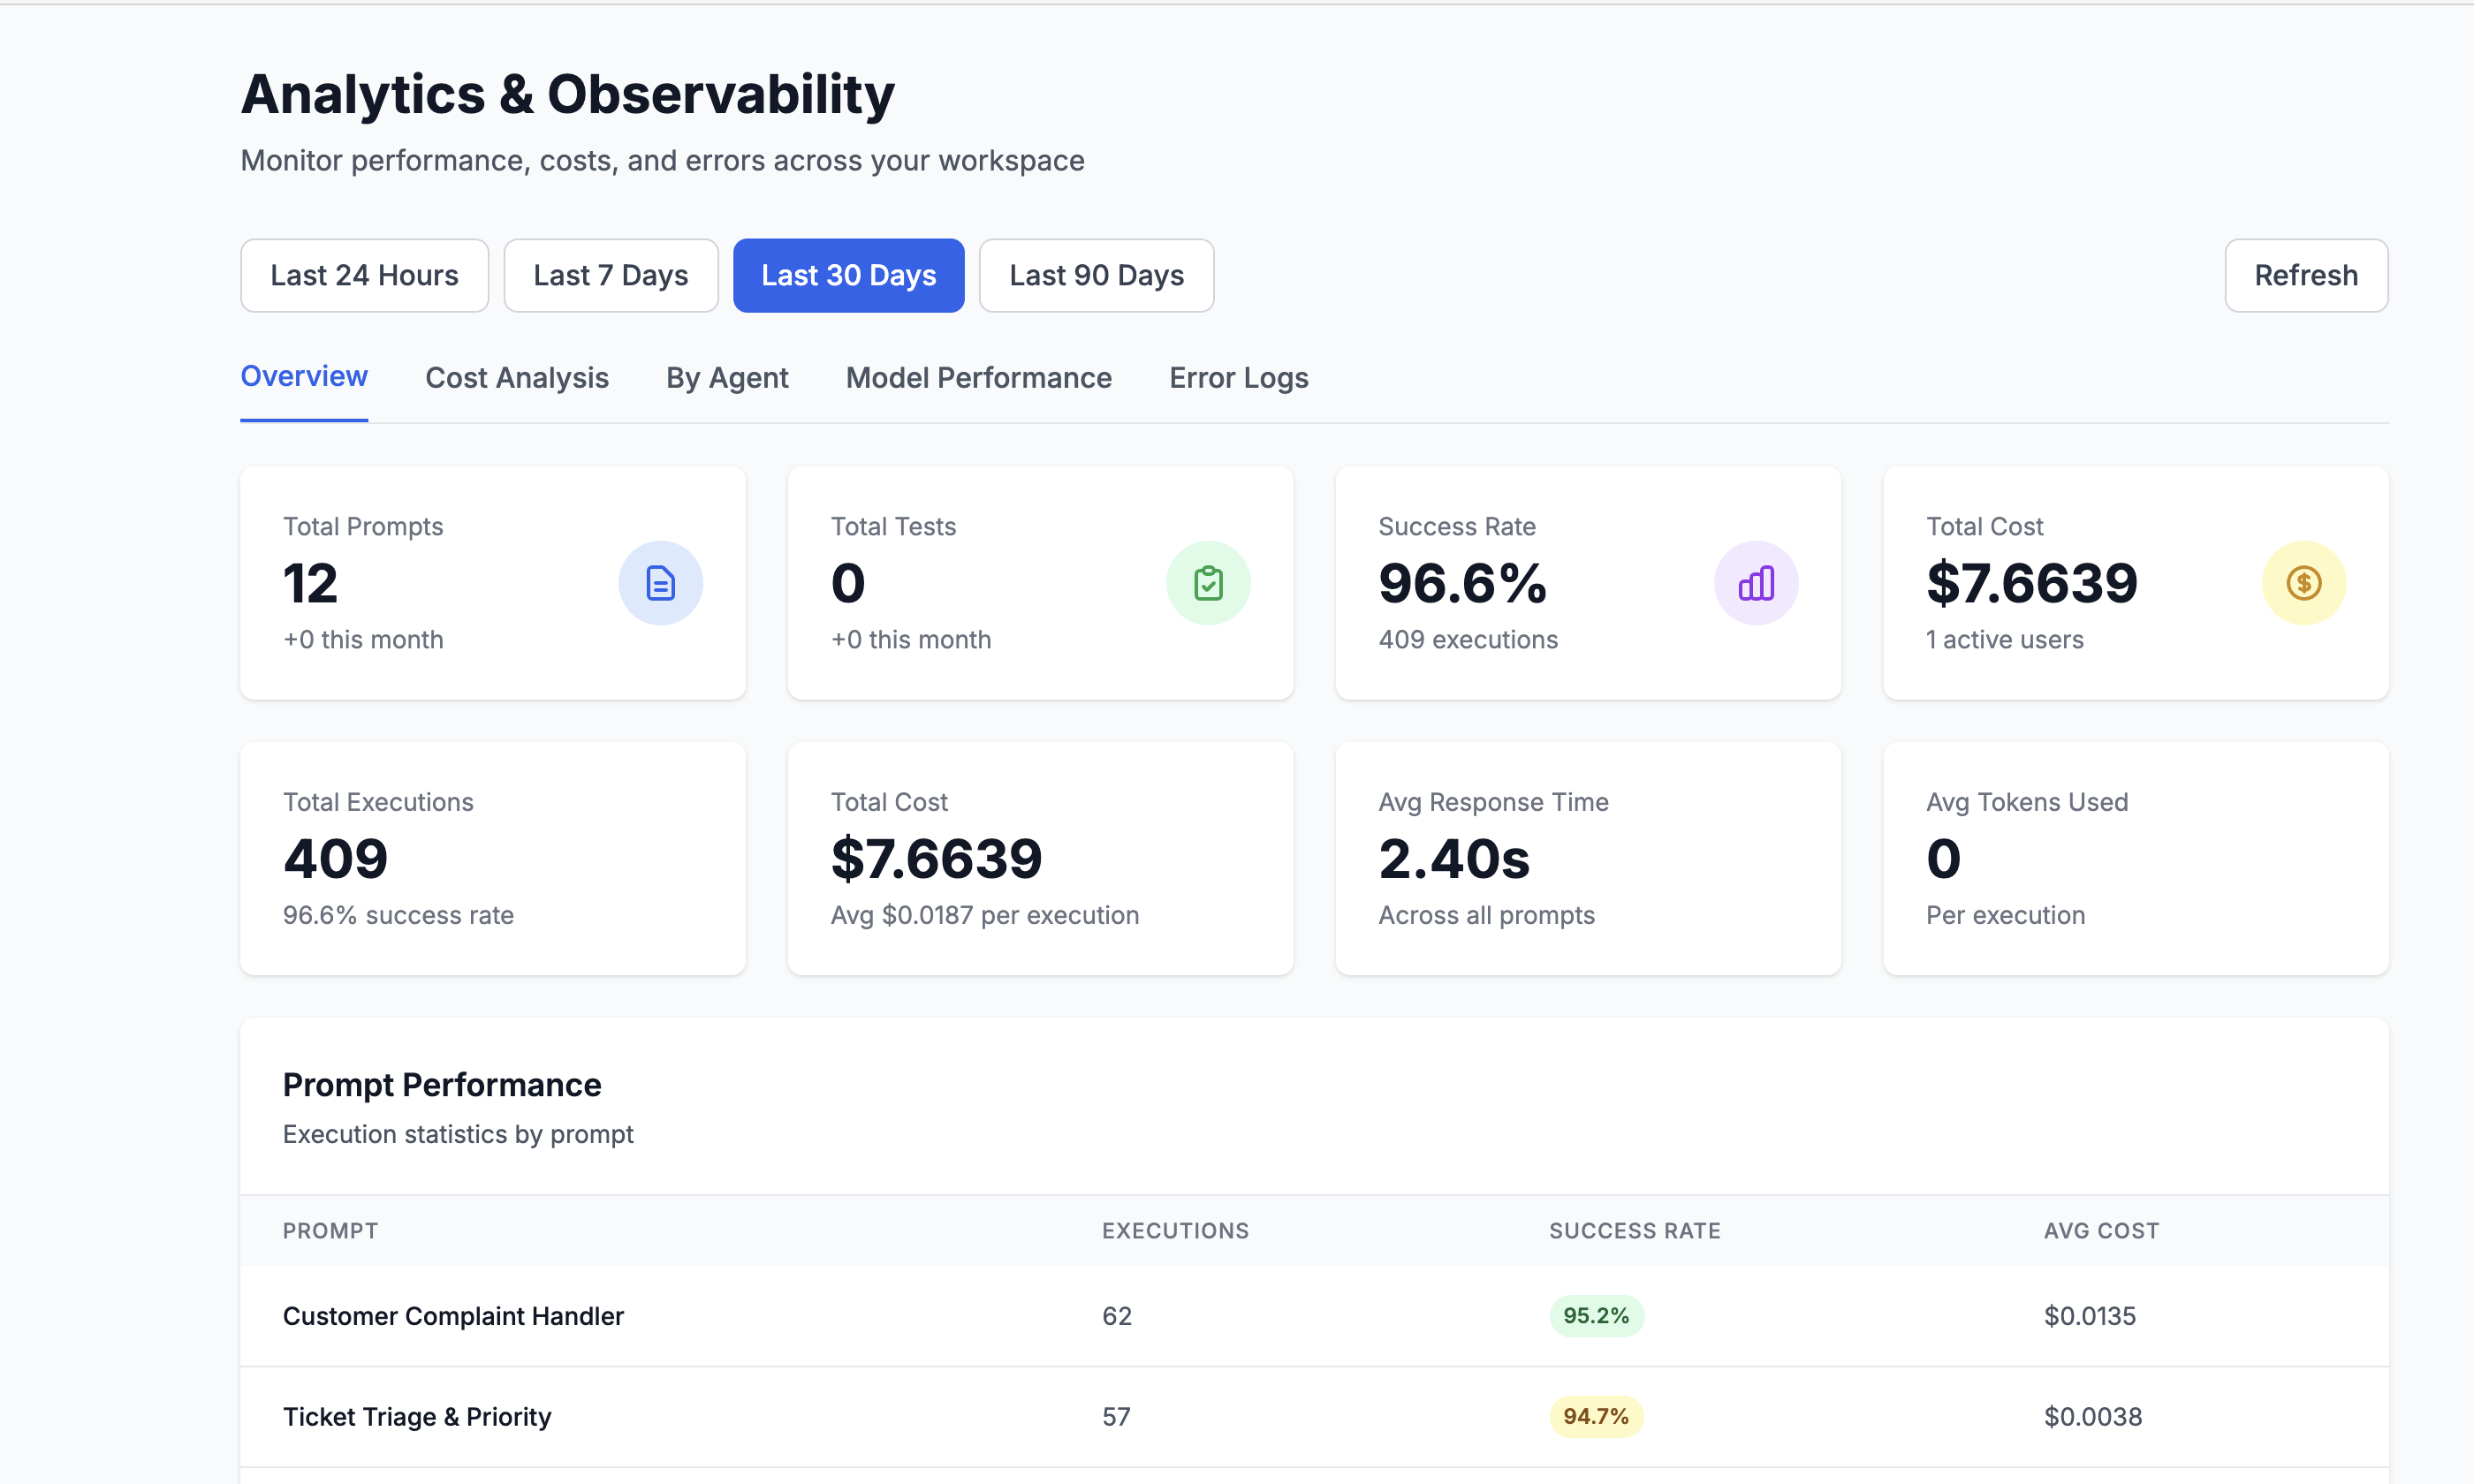Click the SUCCESS RATE column header
The width and height of the screenshot is (2474, 1484).
[x=1635, y=1230]
